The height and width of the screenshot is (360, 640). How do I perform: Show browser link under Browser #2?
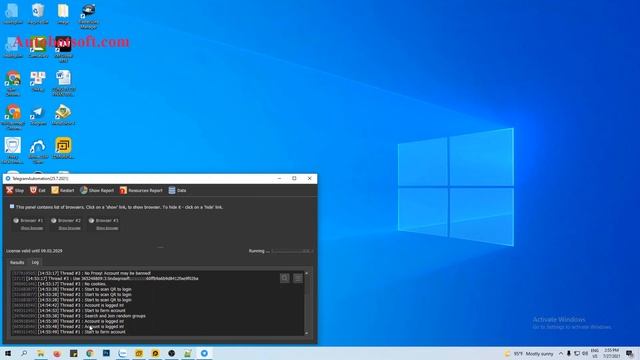(69, 228)
